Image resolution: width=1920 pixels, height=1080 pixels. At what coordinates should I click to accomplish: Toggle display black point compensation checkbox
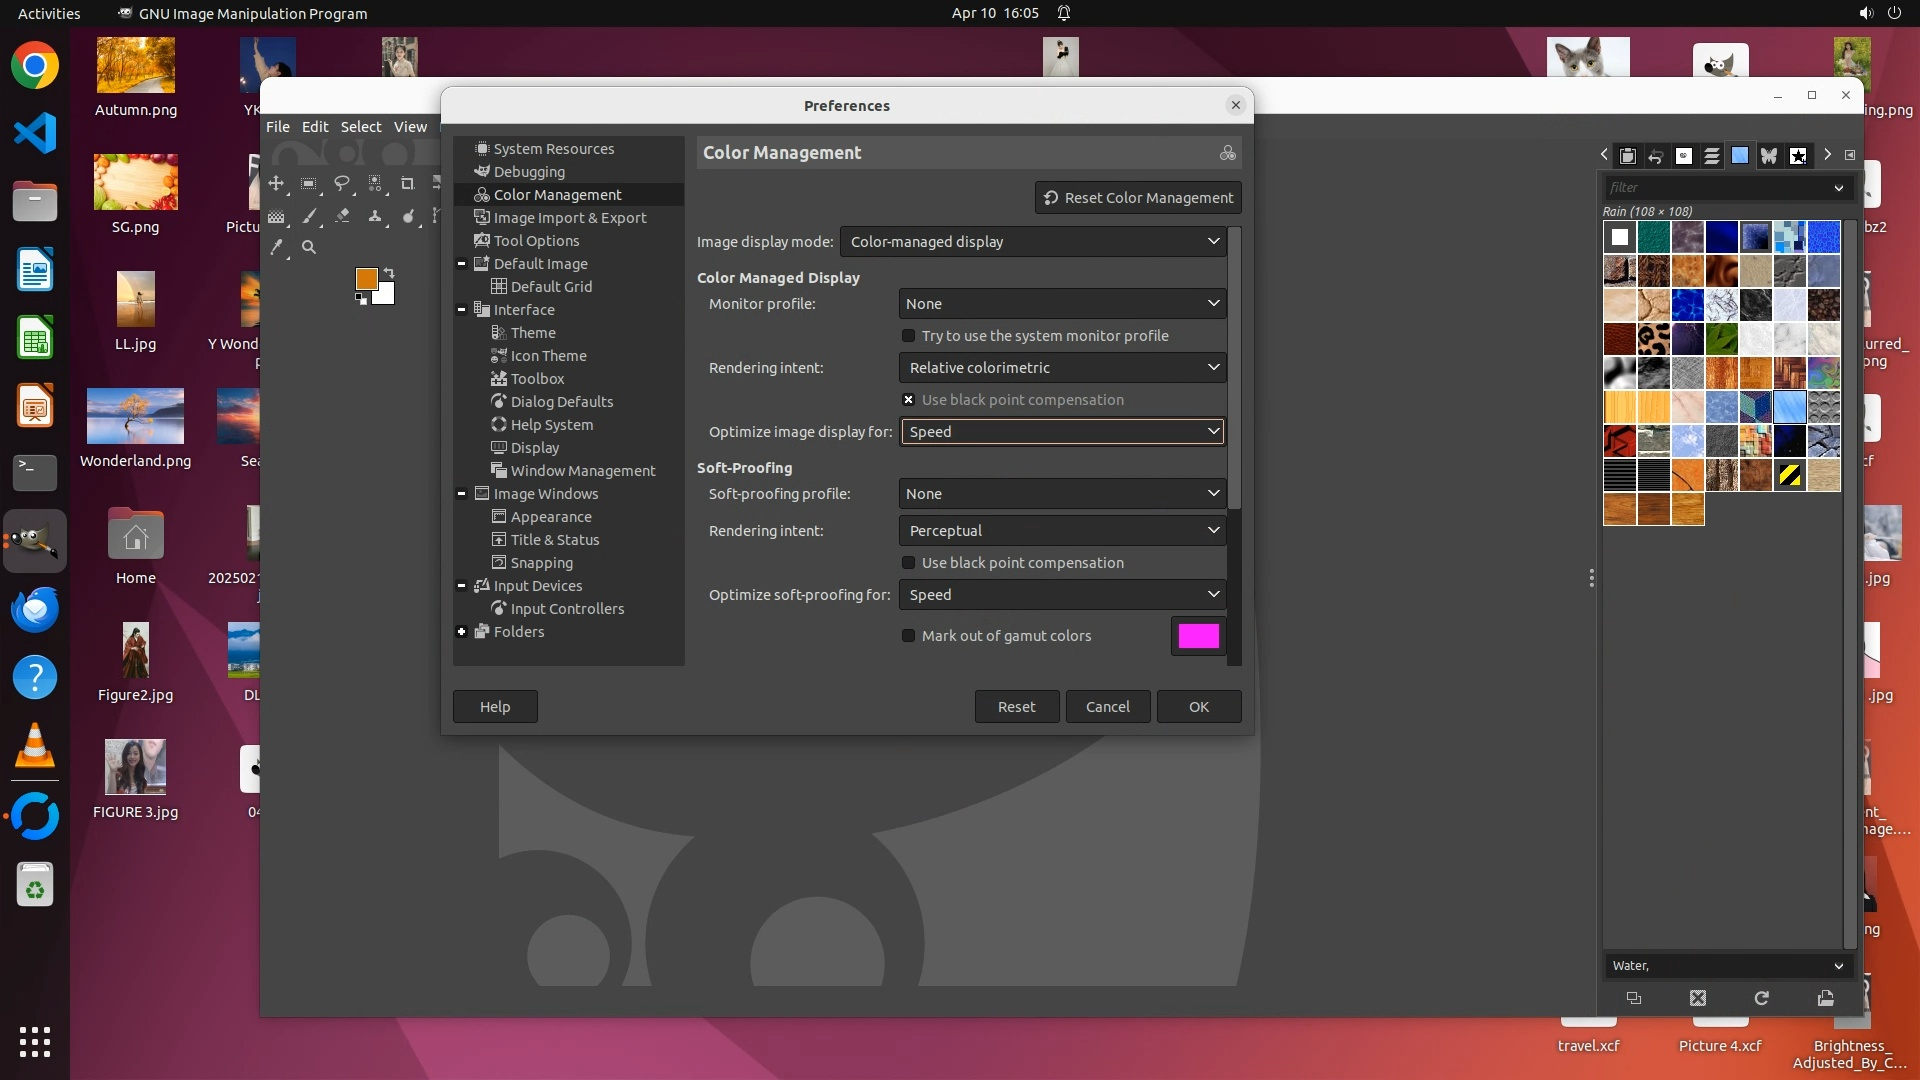[x=908, y=400]
